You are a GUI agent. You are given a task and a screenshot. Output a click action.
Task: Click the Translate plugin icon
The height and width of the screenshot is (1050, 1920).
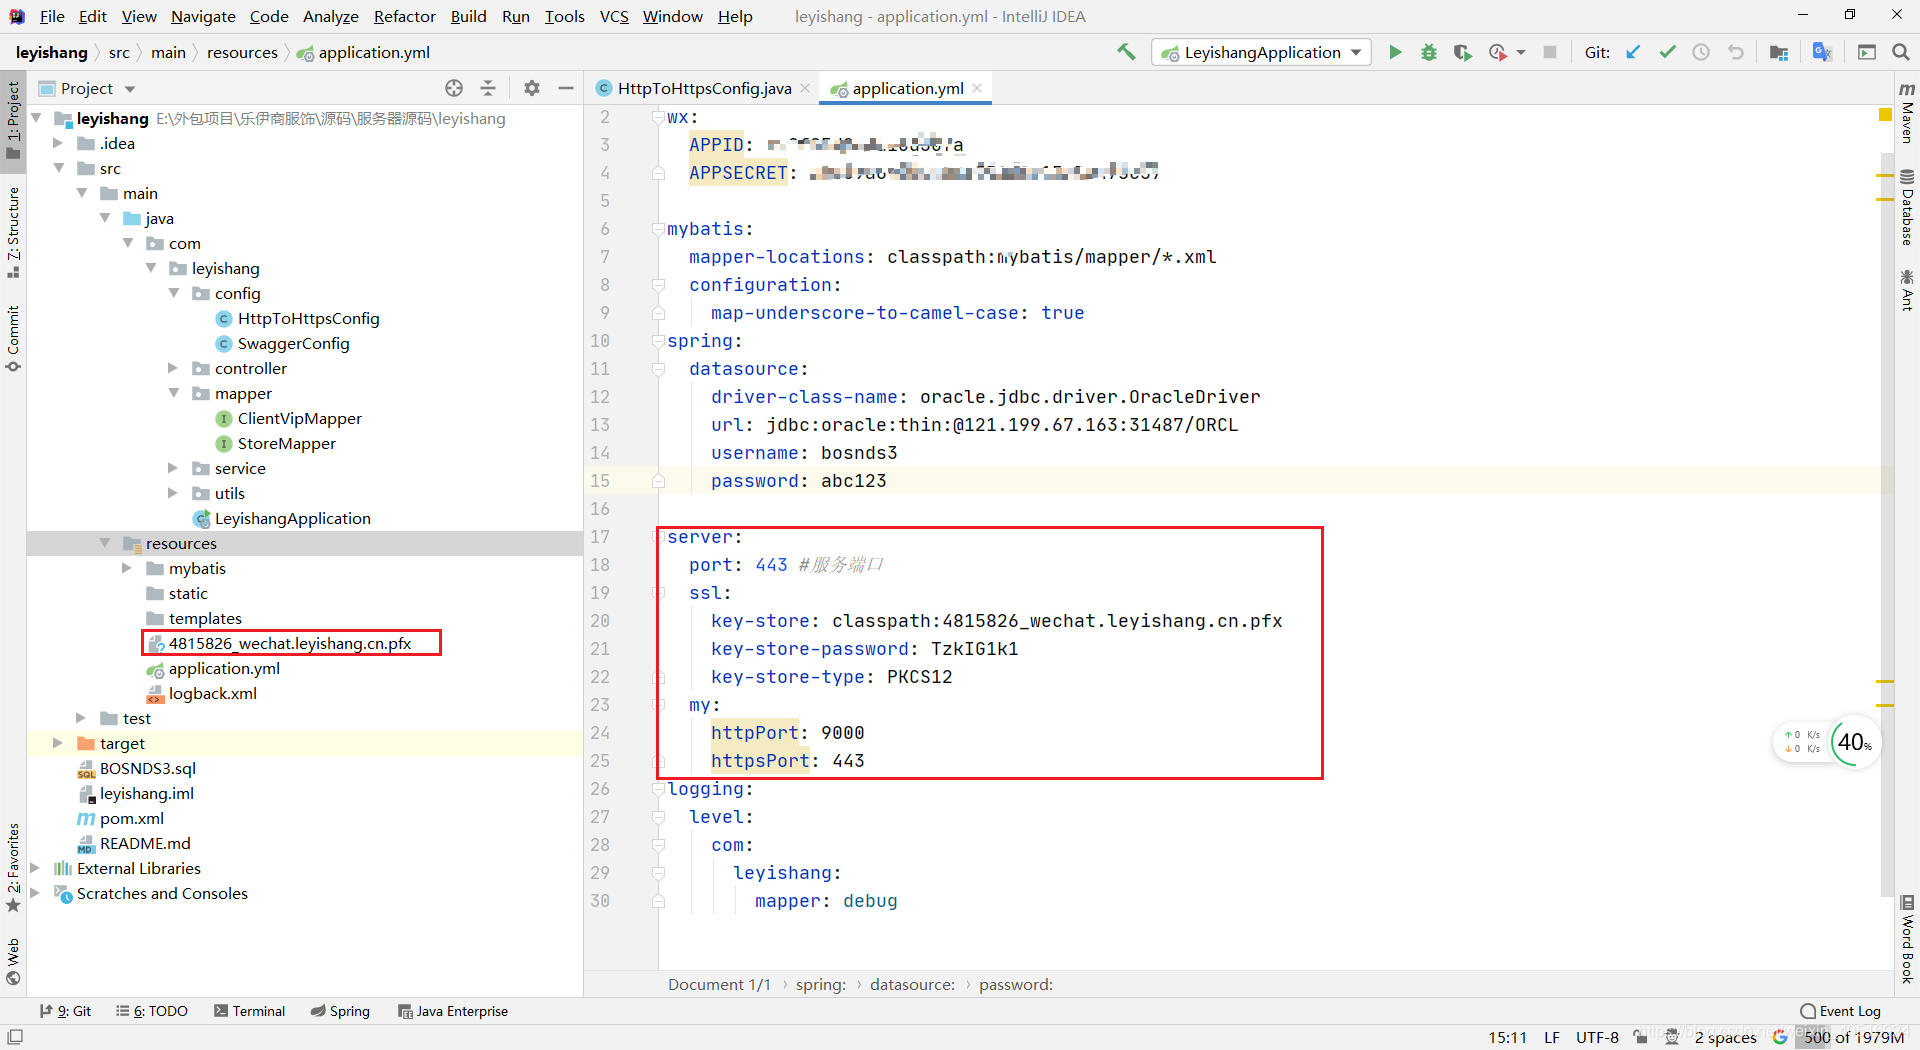pyautogui.click(x=1823, y=52)
